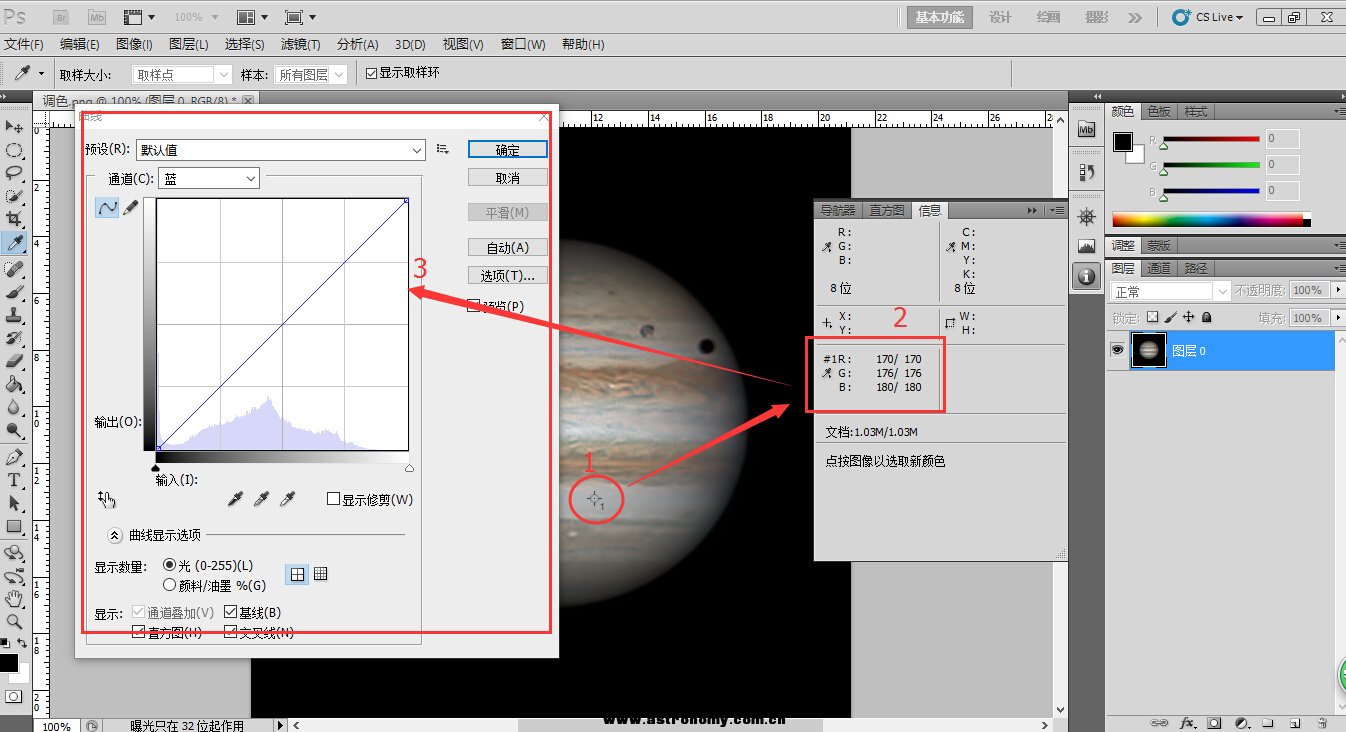Create a new fill or adjustment layer
Screen dimensions: 1346x732
click(x=1241, y=722)
